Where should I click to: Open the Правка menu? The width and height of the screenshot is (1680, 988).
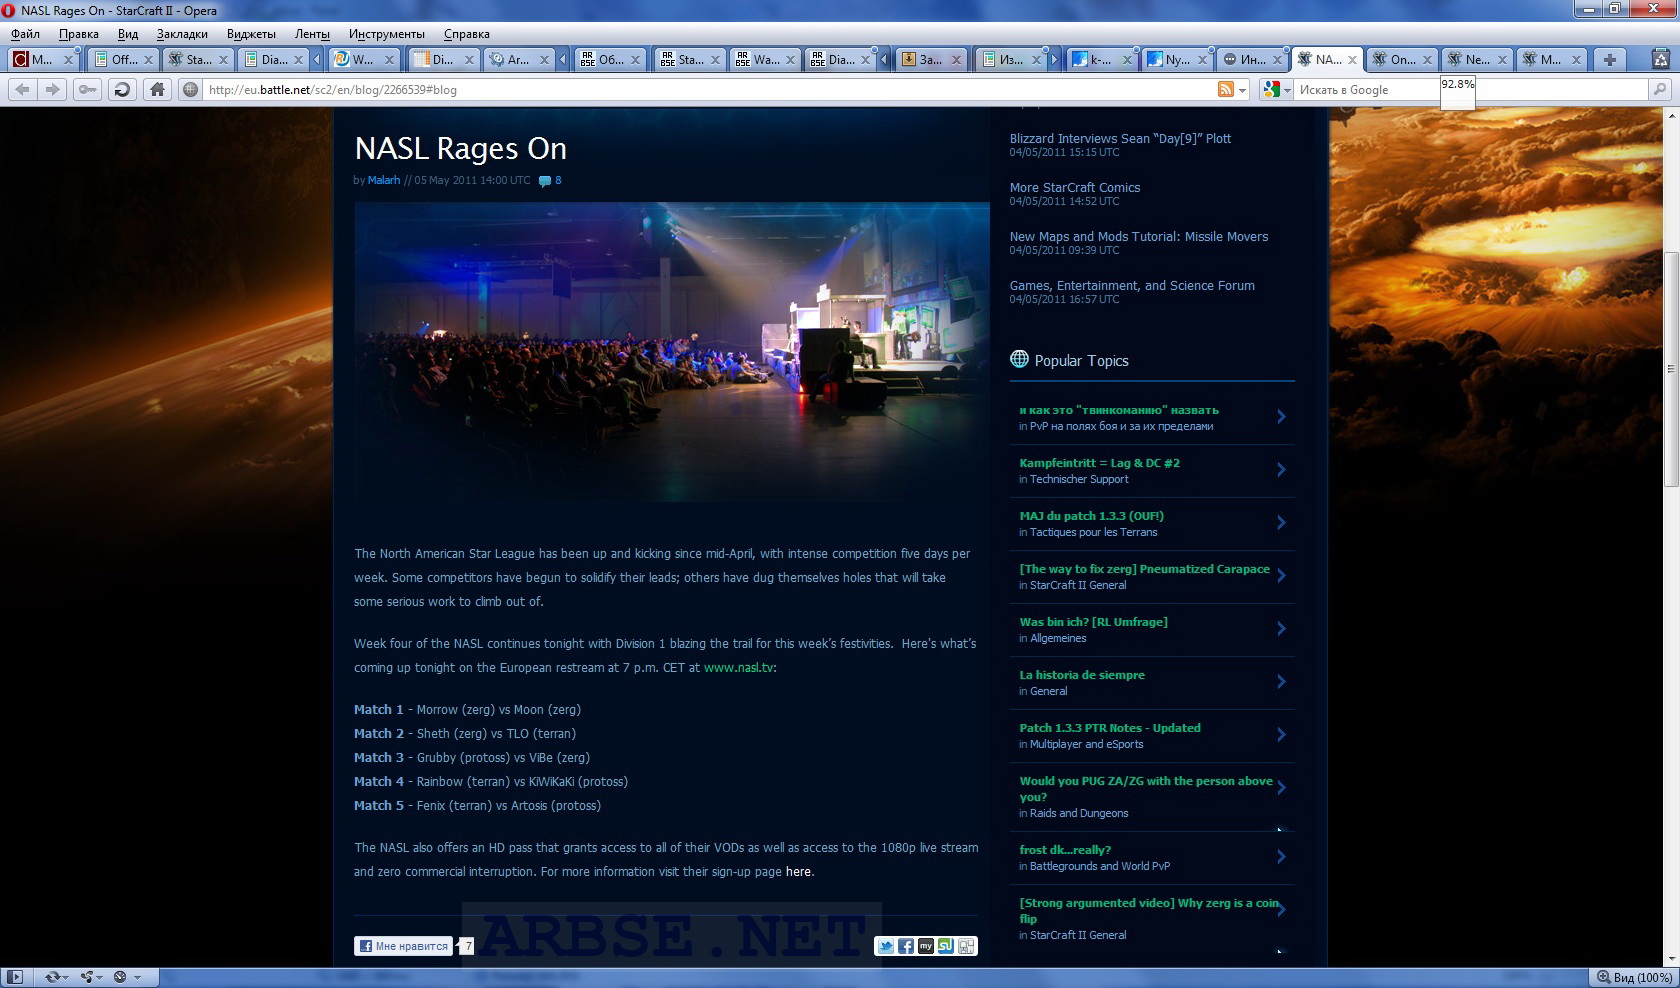click(79, 34)
